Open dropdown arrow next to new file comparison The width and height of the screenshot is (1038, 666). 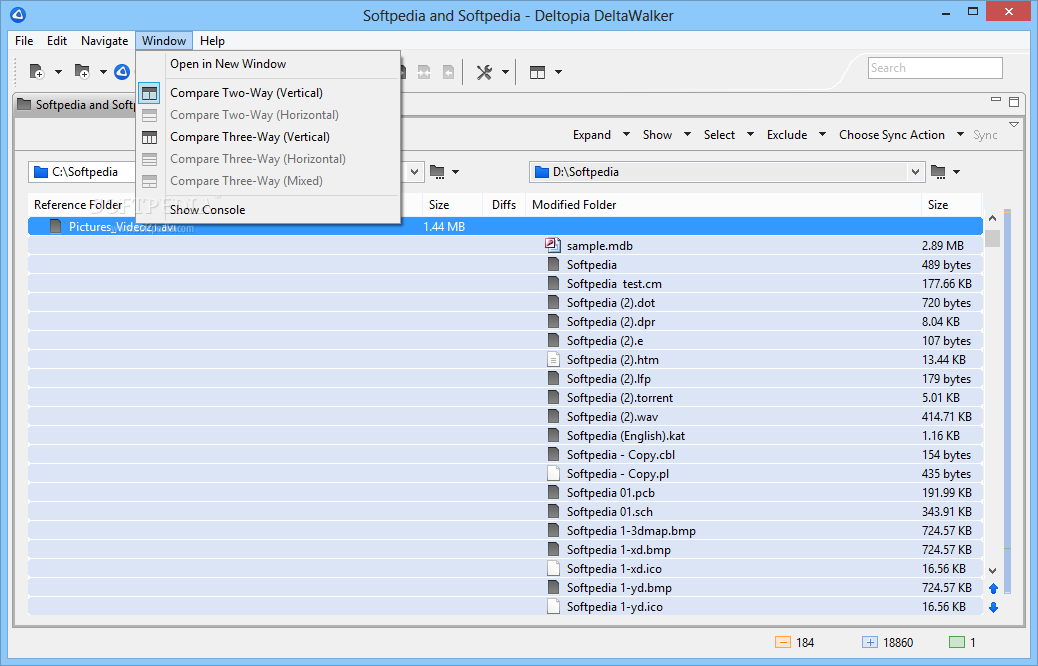58,71
